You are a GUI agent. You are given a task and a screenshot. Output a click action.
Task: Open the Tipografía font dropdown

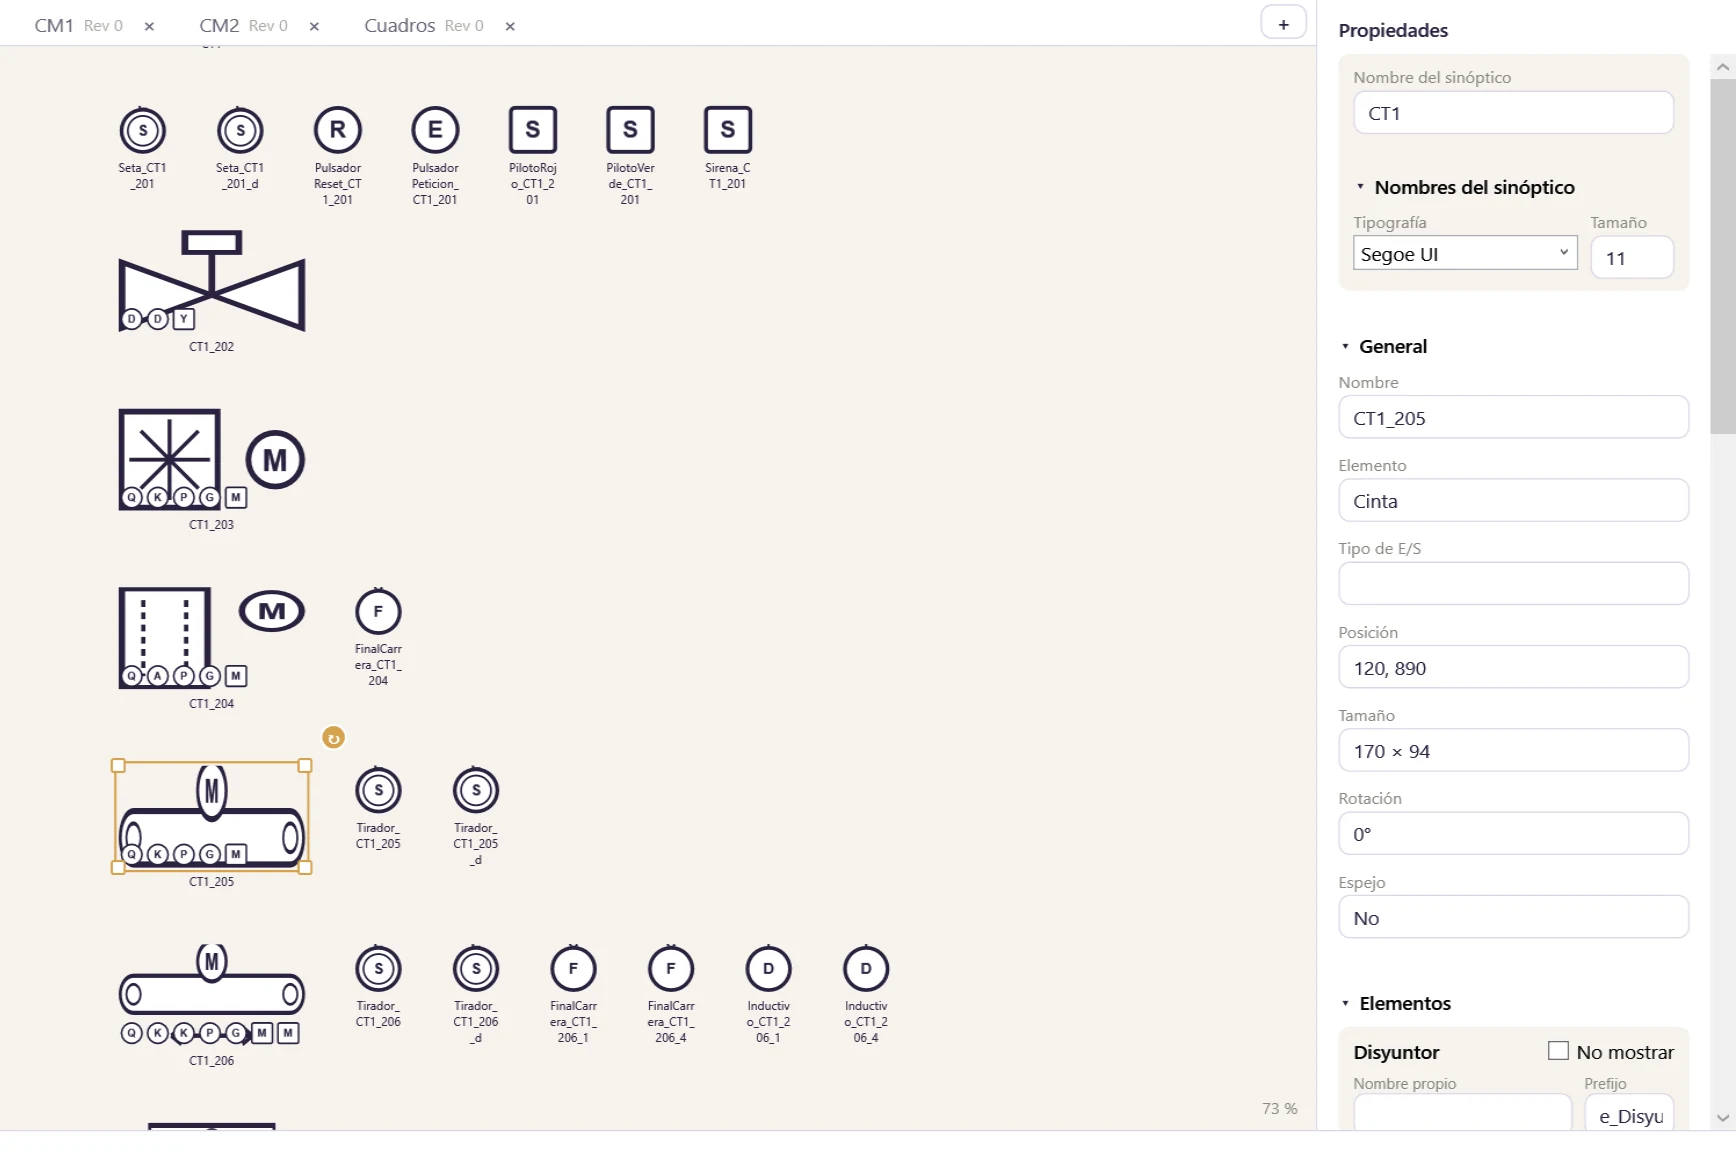[1465, 253]
